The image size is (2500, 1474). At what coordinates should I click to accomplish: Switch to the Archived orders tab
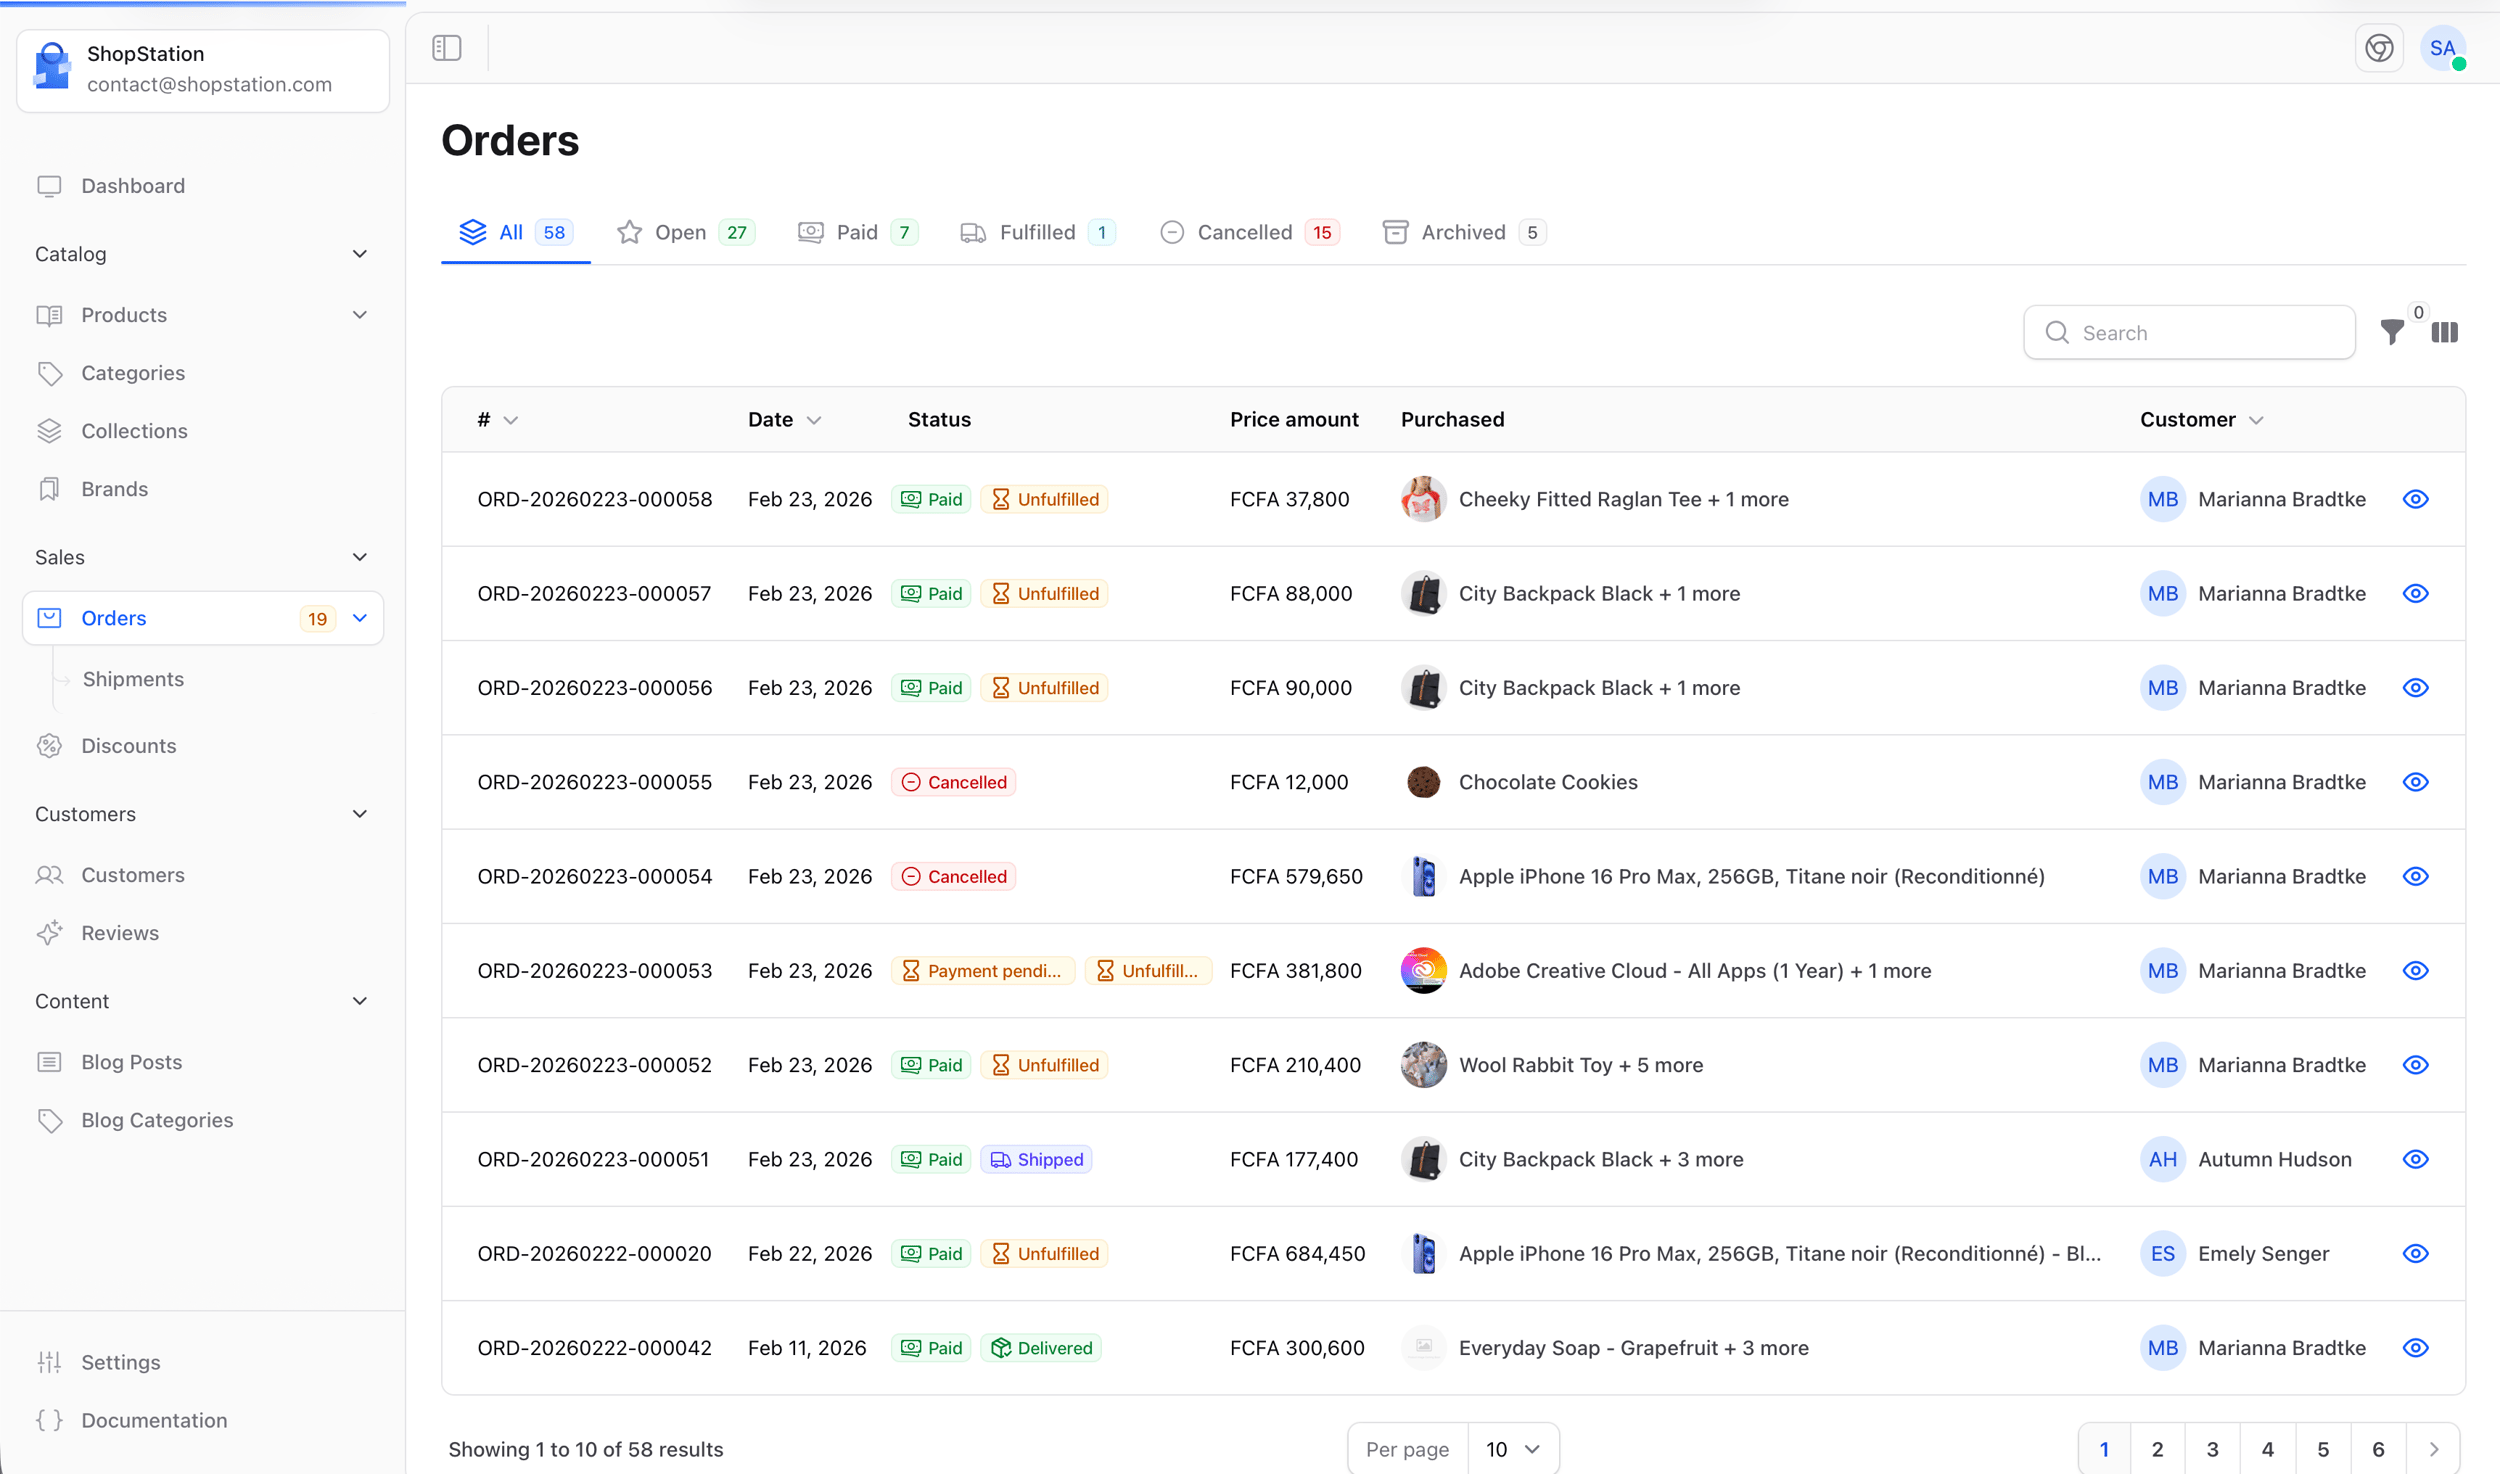1464,232
